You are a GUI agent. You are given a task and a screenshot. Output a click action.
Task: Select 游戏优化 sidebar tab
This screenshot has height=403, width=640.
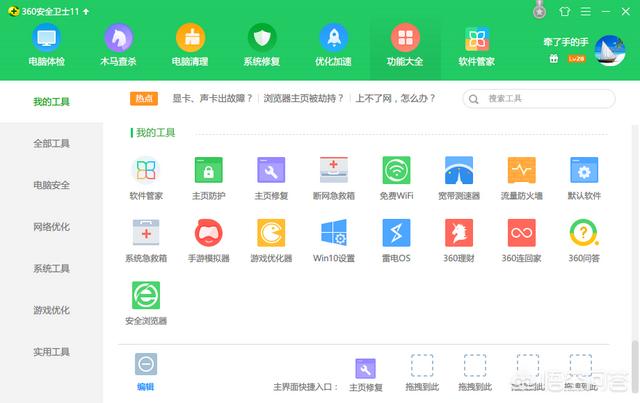coord(51,310)
